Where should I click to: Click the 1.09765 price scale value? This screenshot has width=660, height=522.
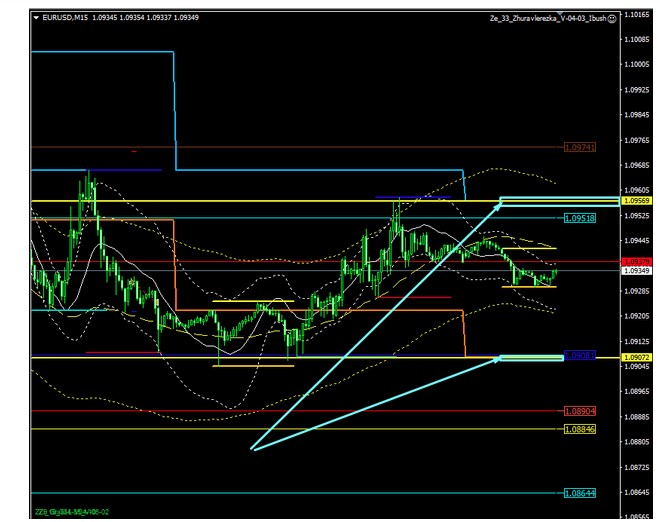click(636, 140)
